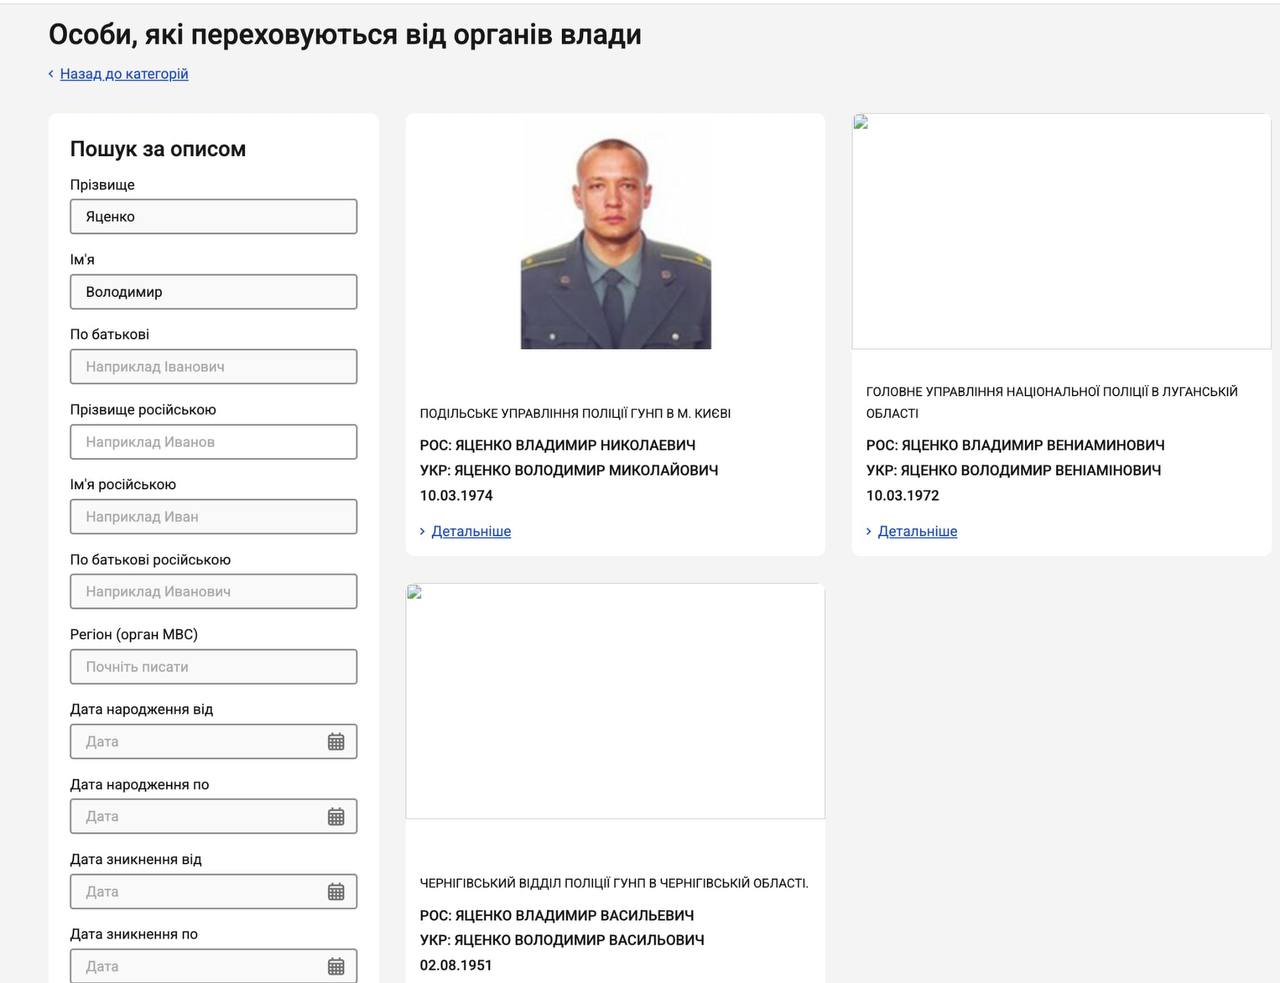1280x983 pixels.
Task: Click 'УКР: ЯЦЕНКО ВОЛОДИМИР ВАСИЛЬОВИЧ' text
Action: coord(562,940)
